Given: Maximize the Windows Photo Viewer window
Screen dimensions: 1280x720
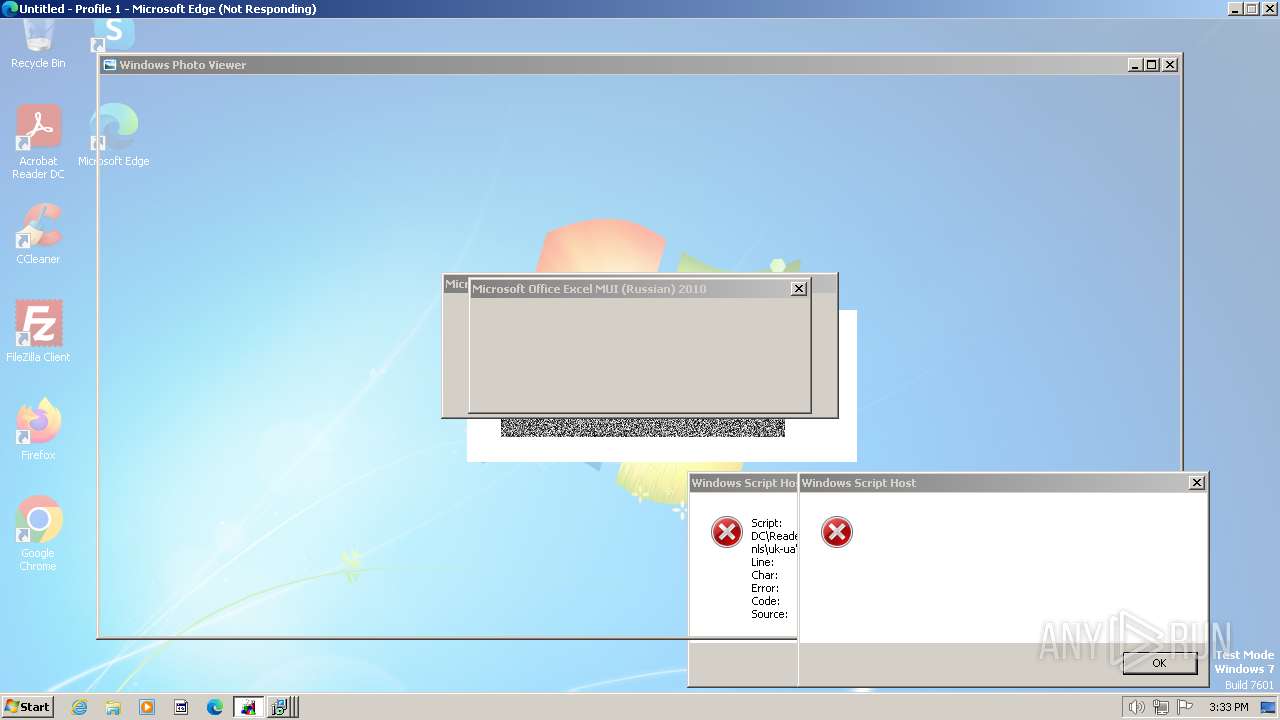Looking at the screenshot, I should (x=1152, y=65).
